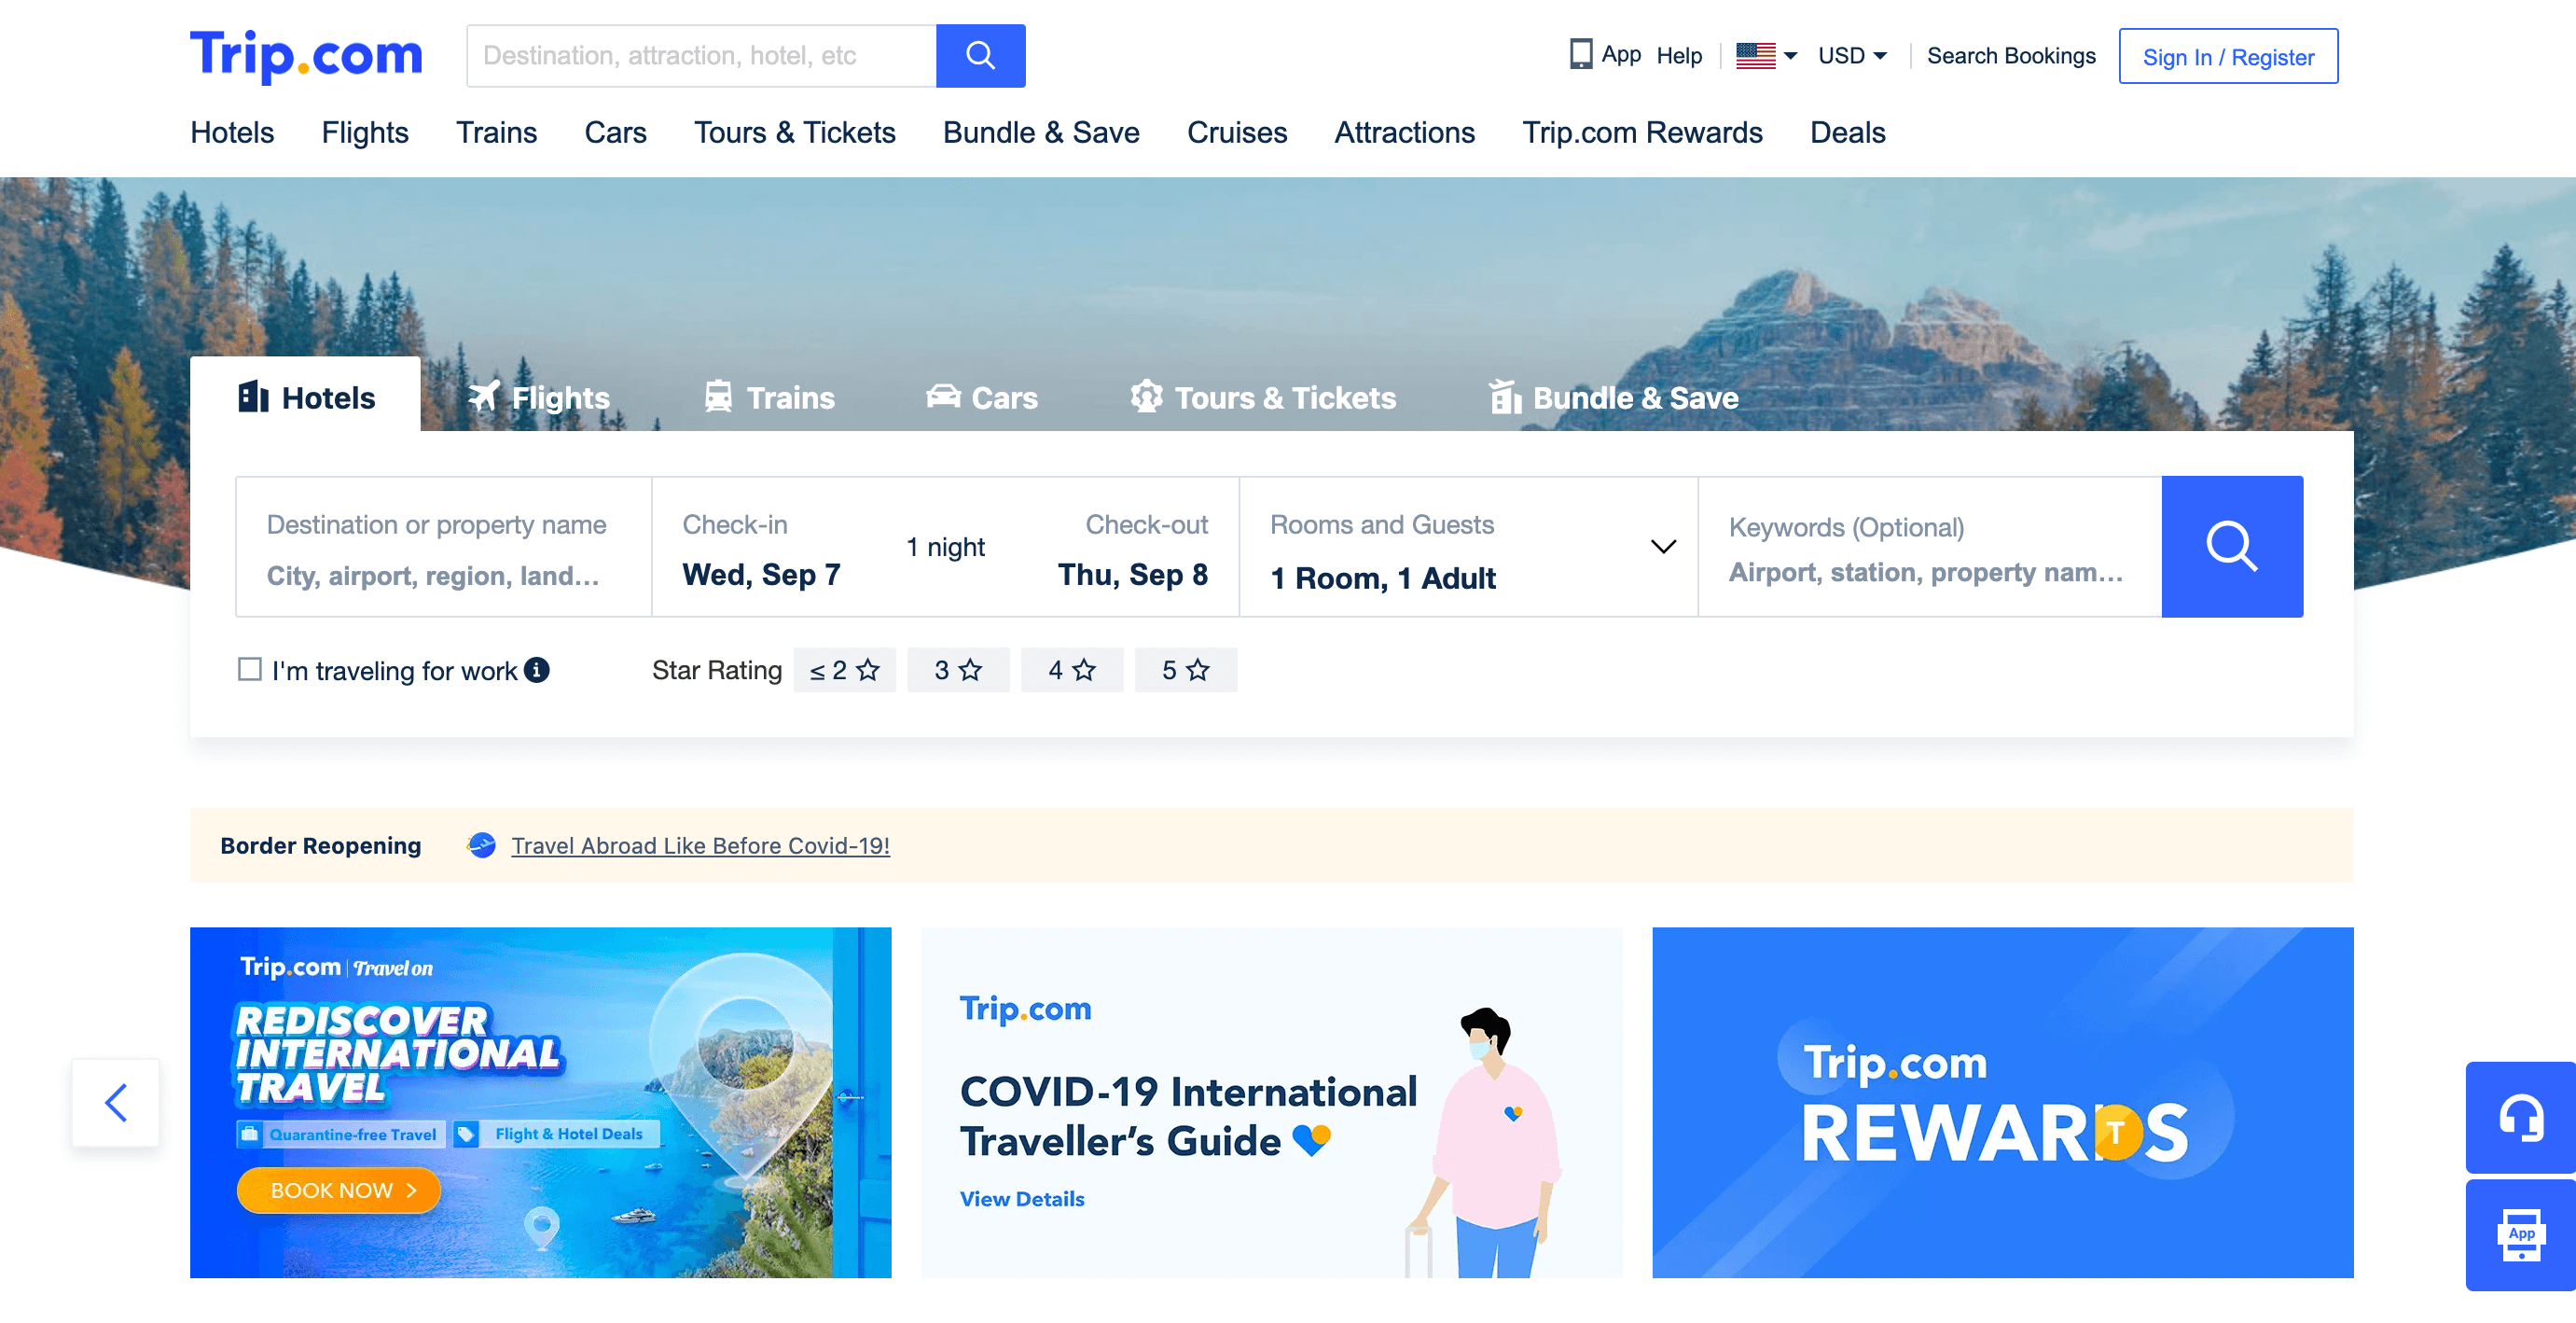2576x1323 pixels.
Task: Open the country flag language dropdown
Action: click(1766, 56)
